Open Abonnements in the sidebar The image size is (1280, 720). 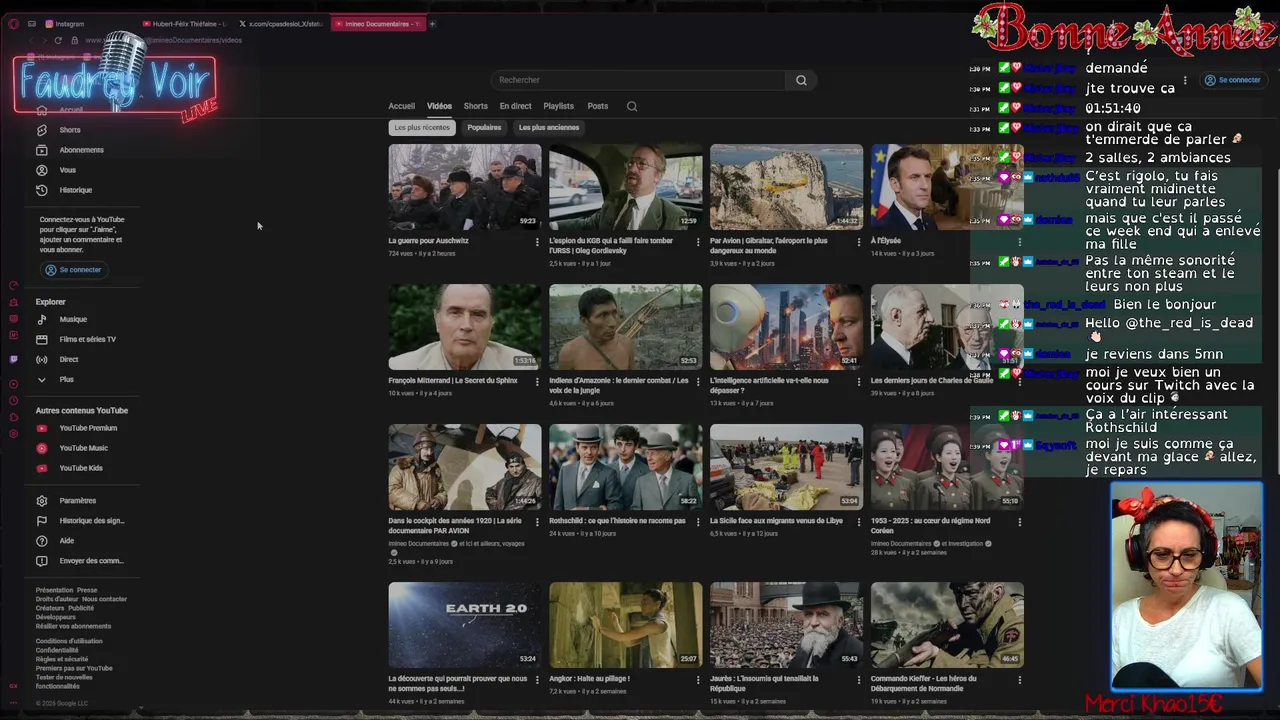pos(81,150)
